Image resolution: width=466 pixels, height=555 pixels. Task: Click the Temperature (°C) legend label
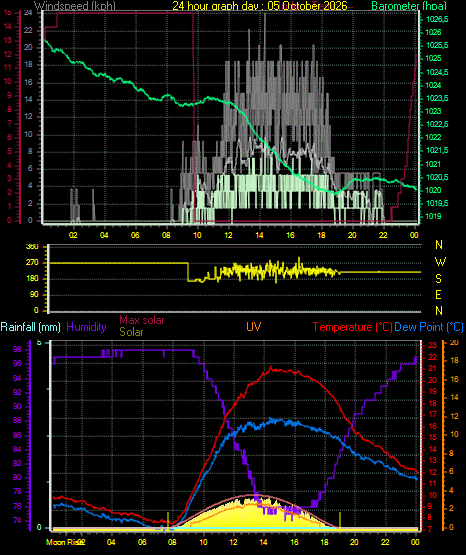(352, 327)
